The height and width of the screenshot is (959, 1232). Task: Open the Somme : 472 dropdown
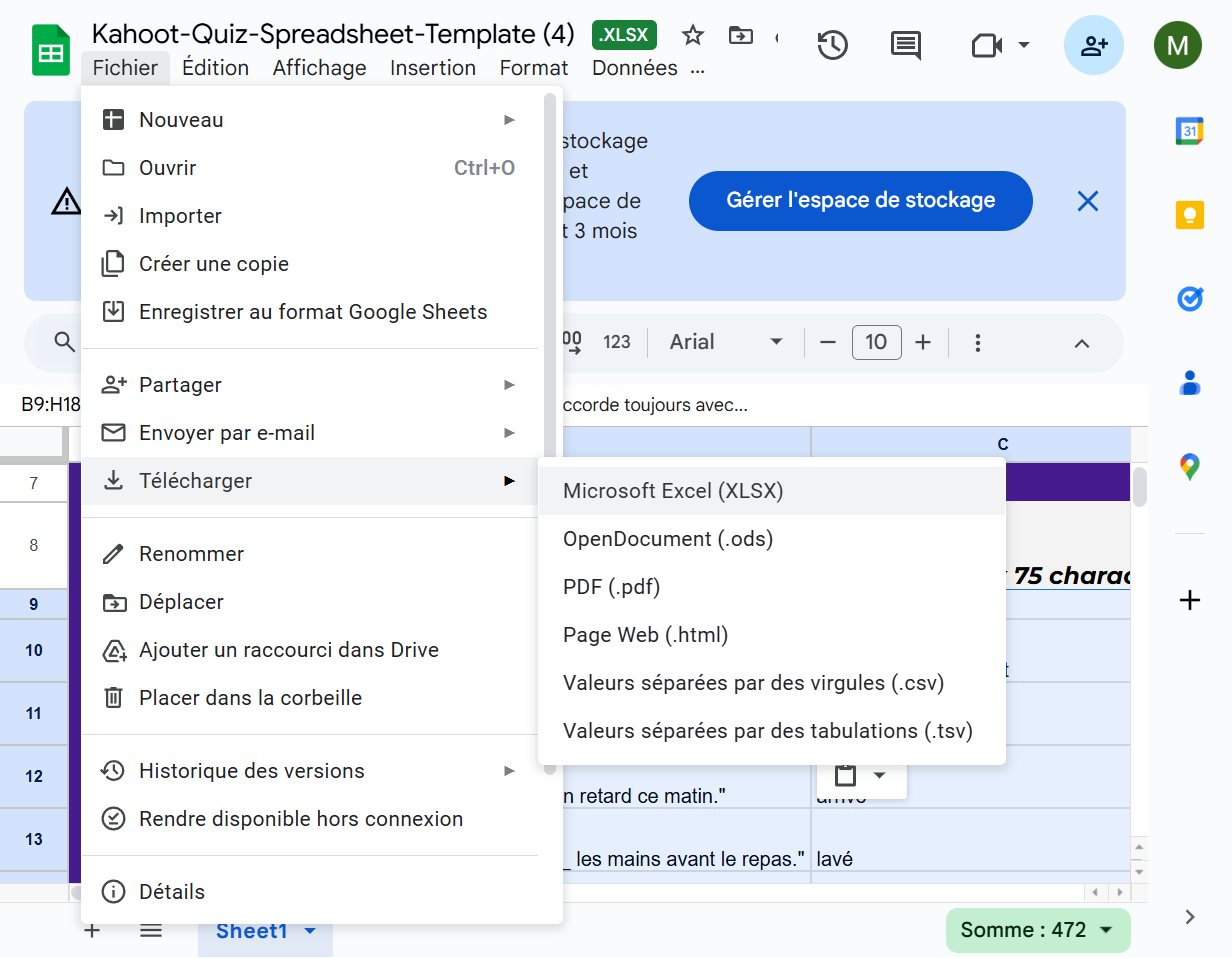click(x=1038, y=930)
